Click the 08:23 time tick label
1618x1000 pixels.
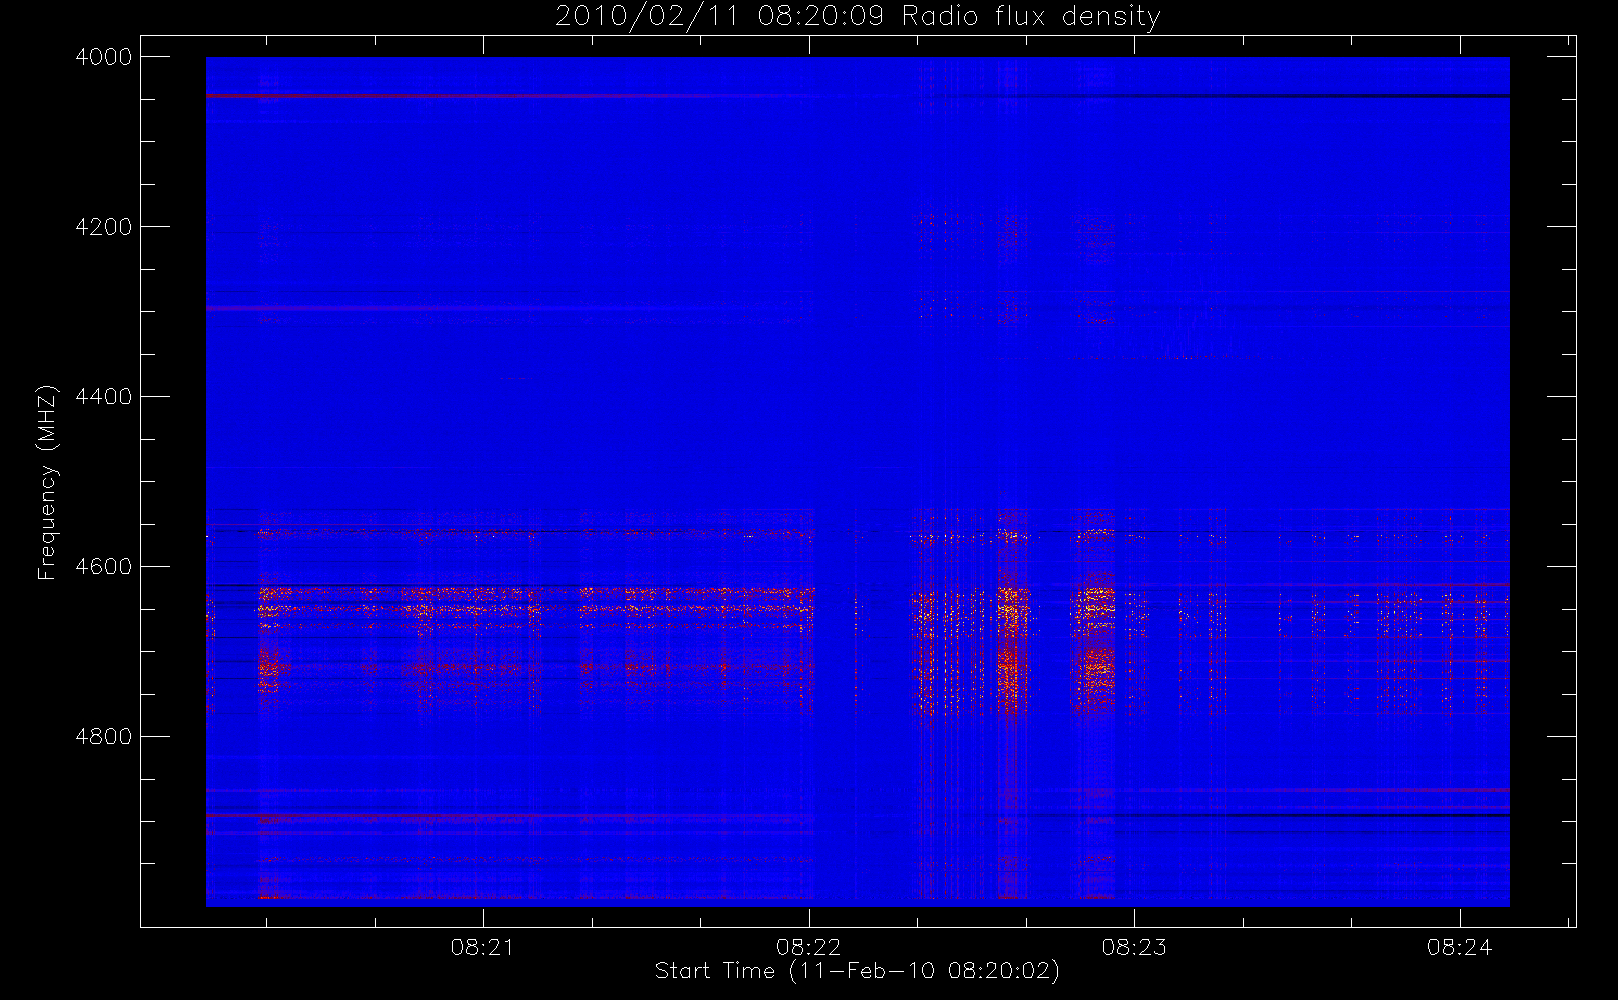click(1134, 947)
